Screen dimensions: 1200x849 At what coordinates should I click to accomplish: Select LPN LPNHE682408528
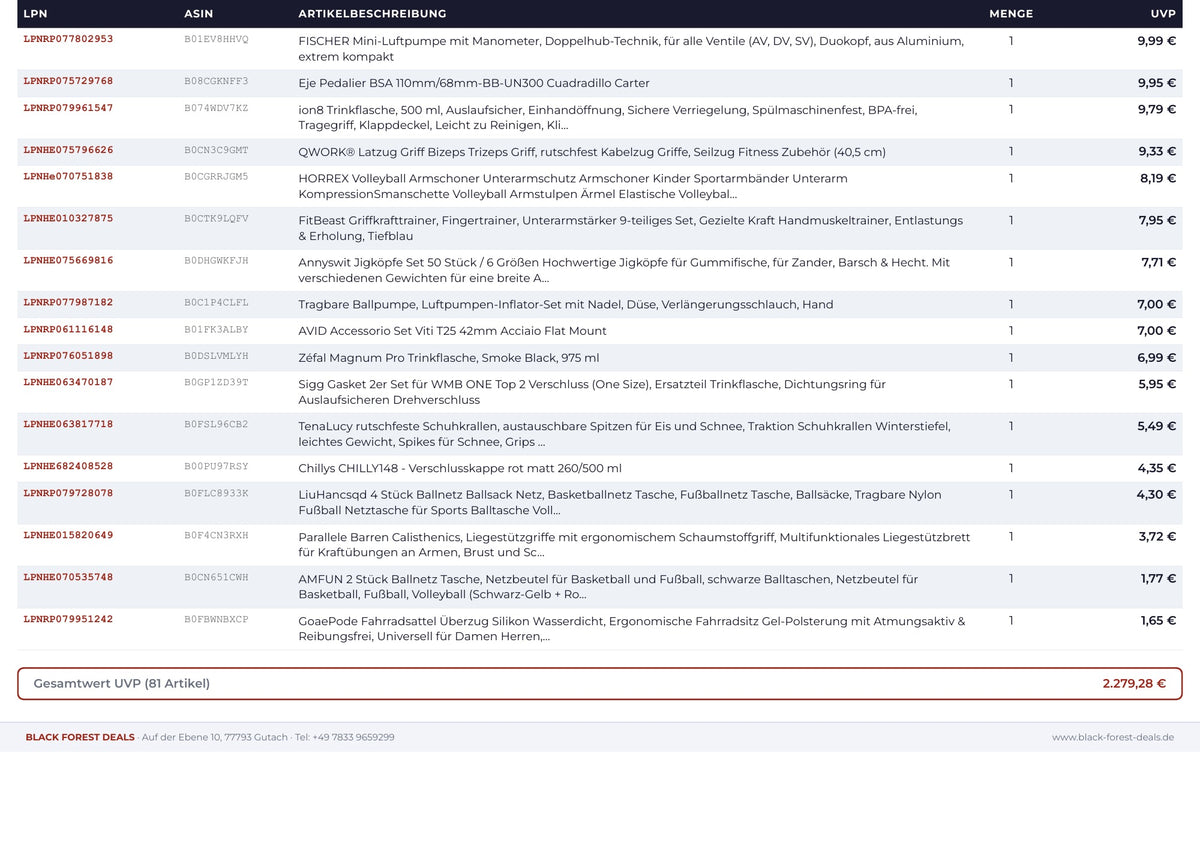[x=68, y=466]
